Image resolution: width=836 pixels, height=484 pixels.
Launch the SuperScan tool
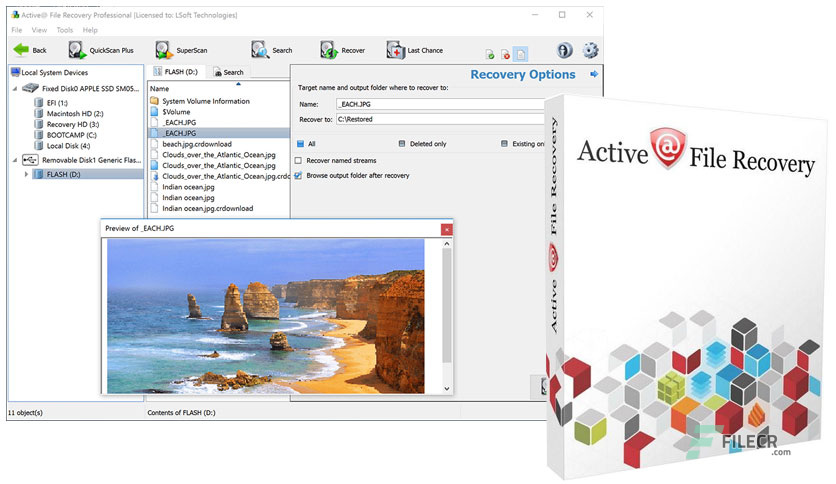181,50
